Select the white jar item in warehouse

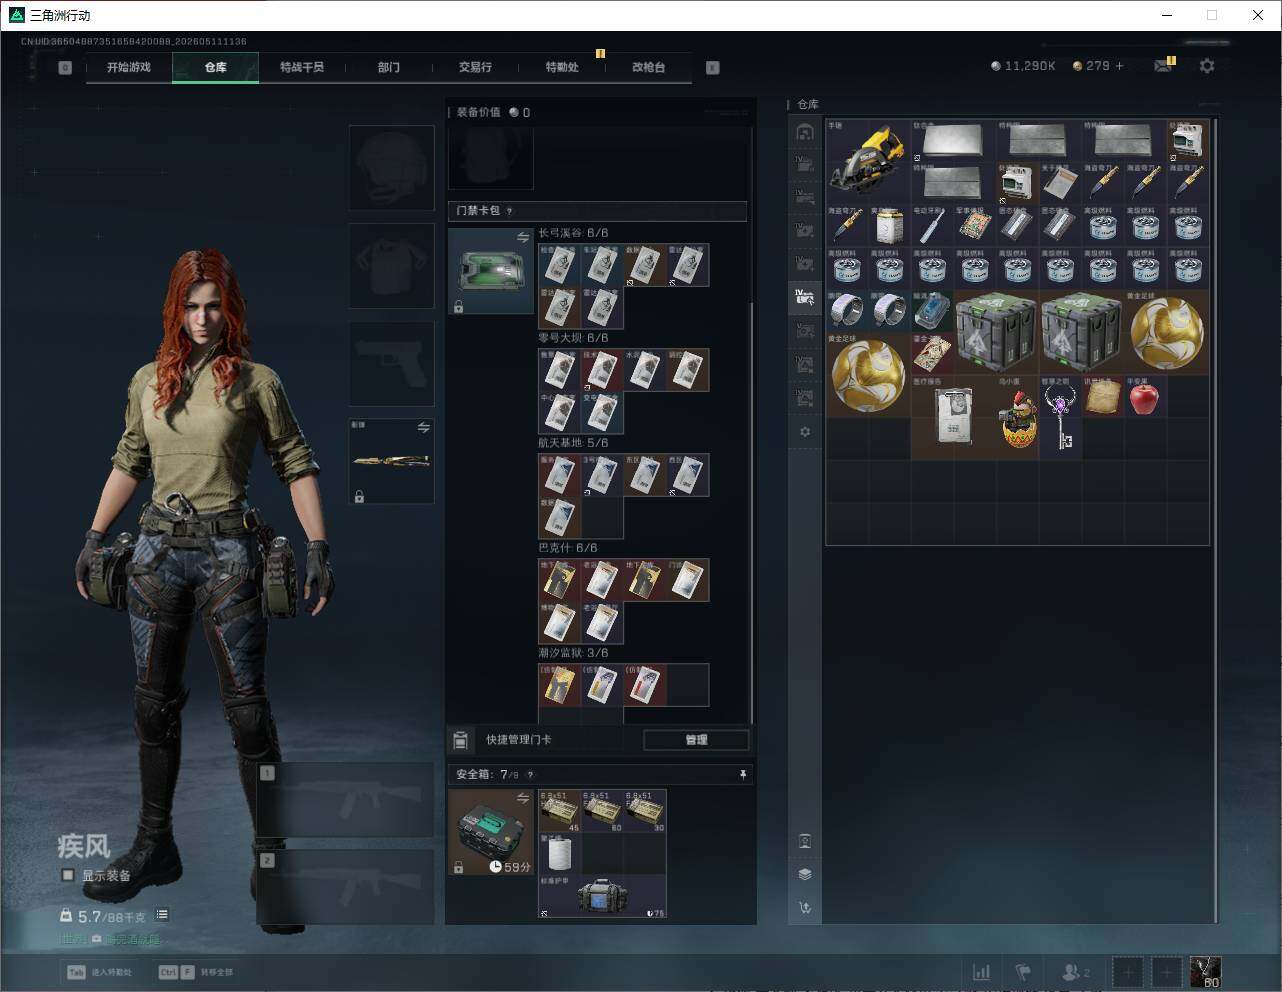(x=889, y=227)
